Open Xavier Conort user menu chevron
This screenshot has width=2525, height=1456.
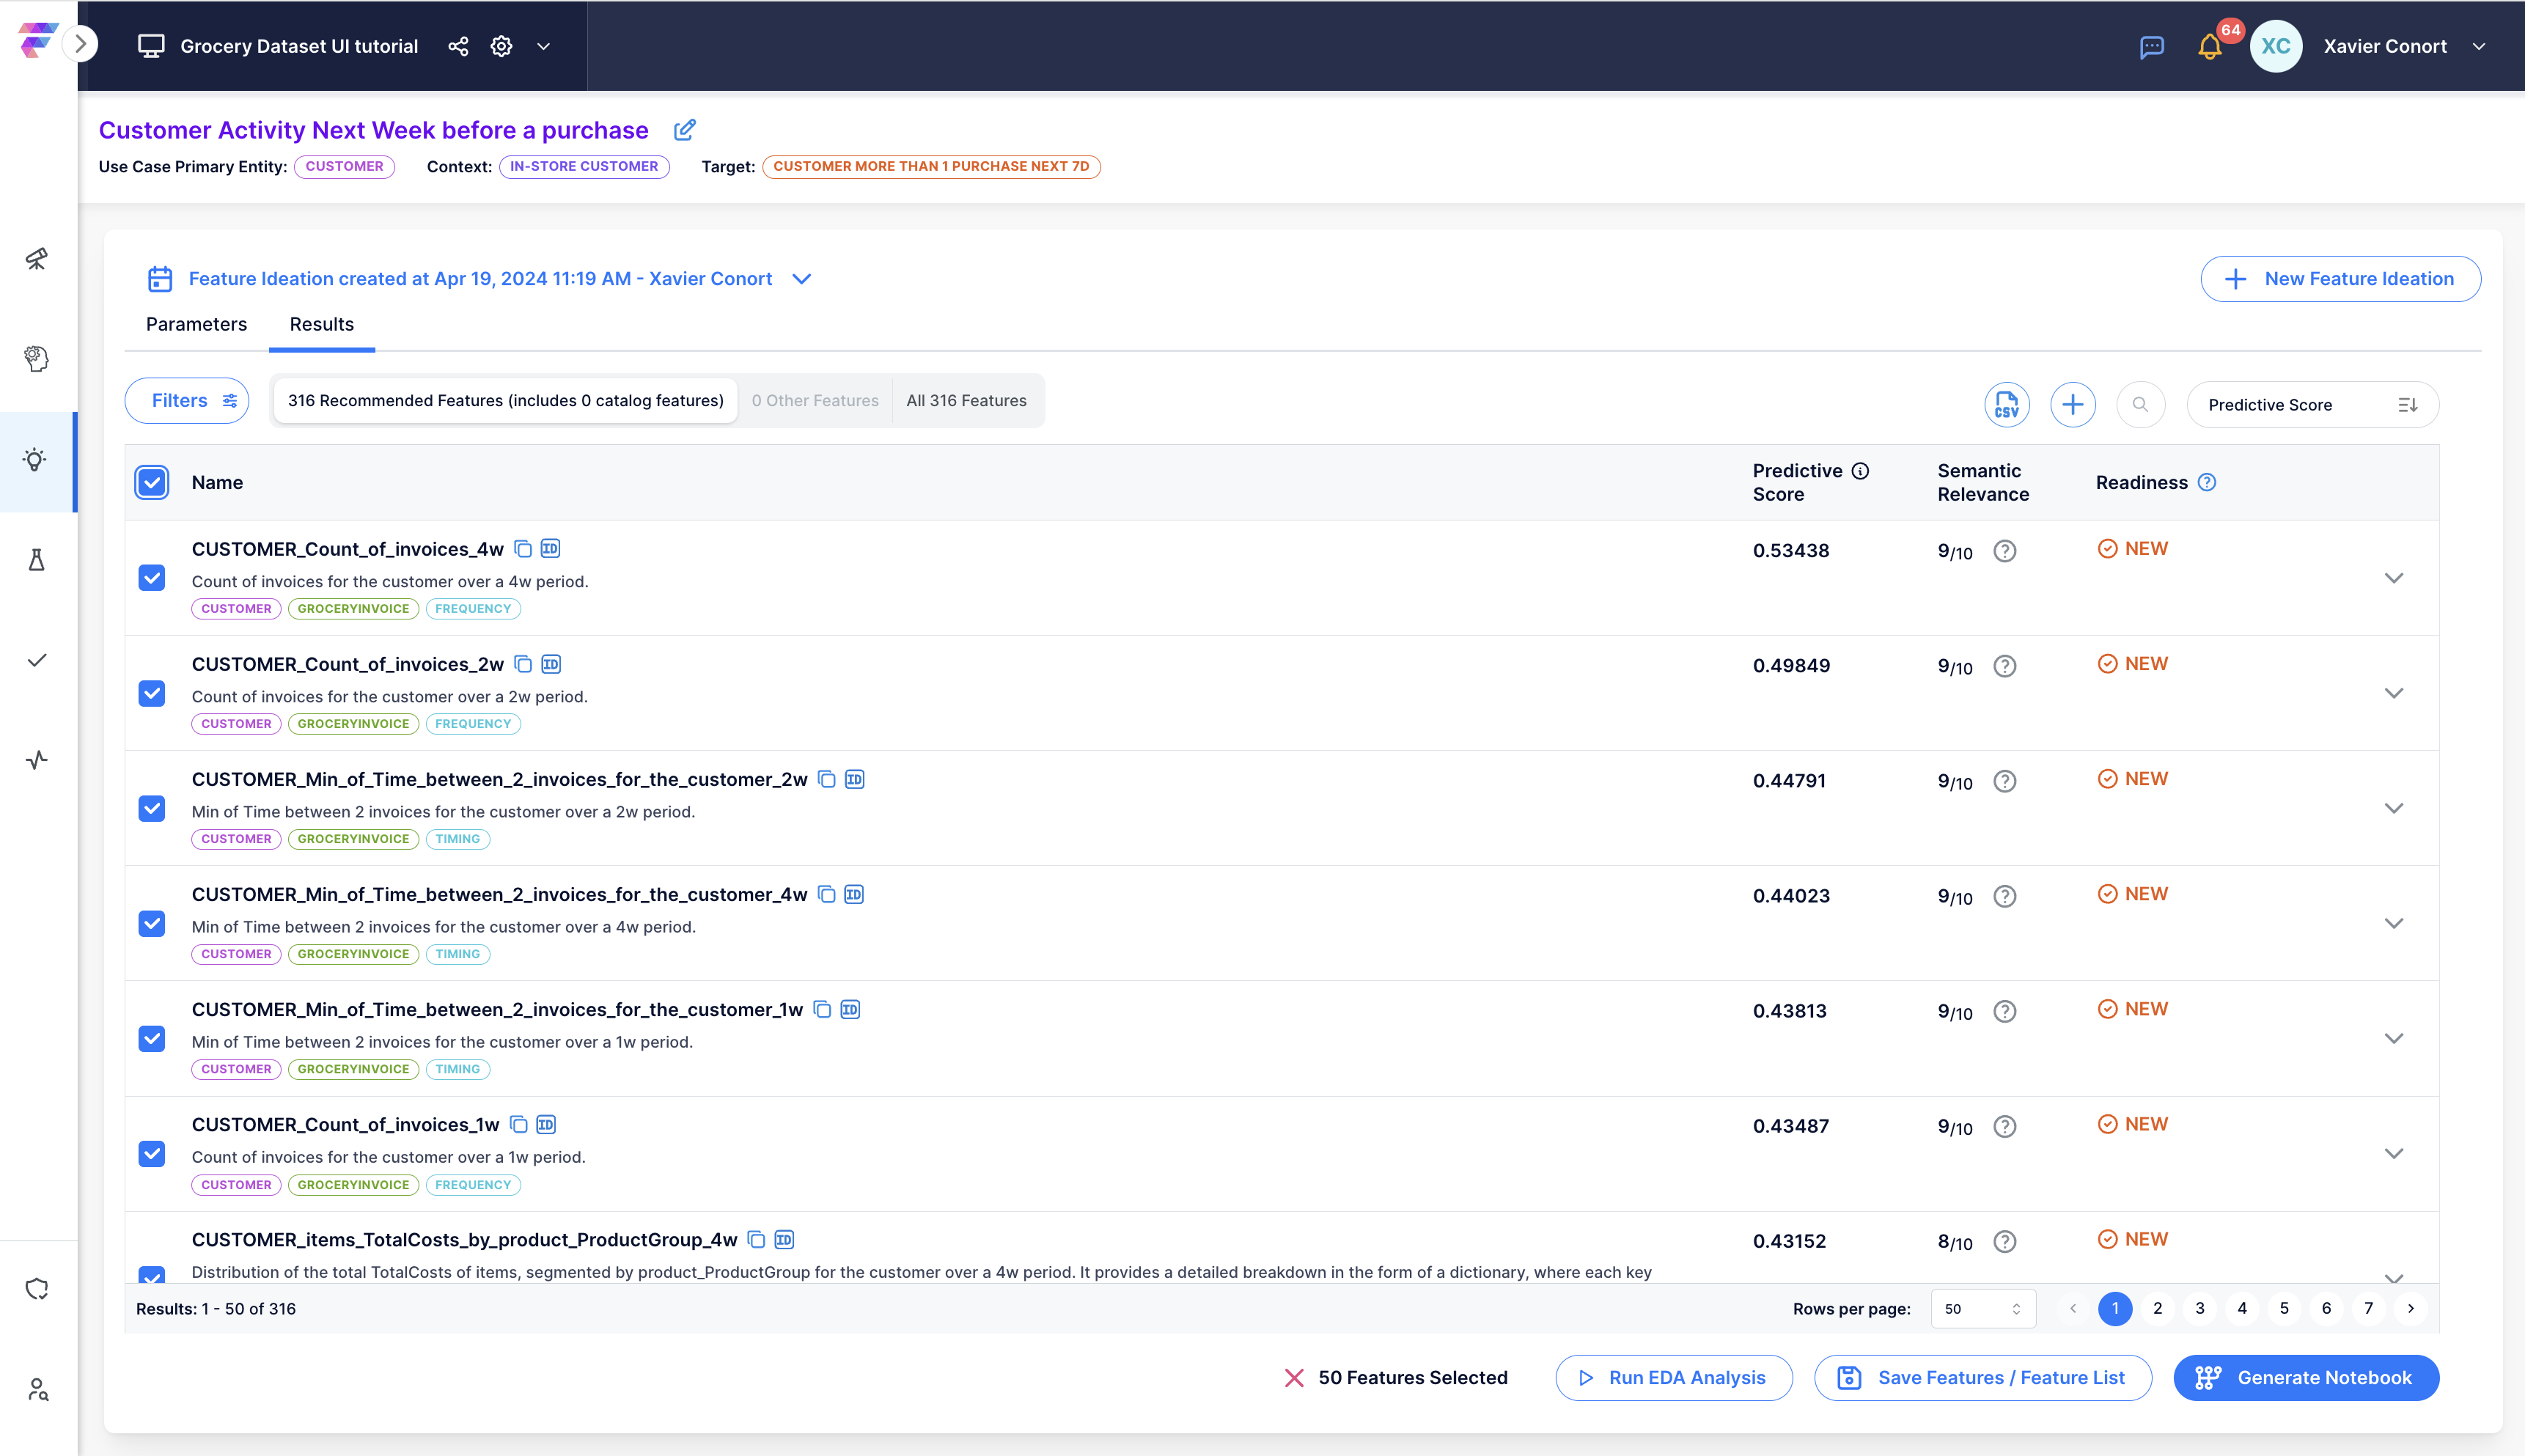(2479, 46)
